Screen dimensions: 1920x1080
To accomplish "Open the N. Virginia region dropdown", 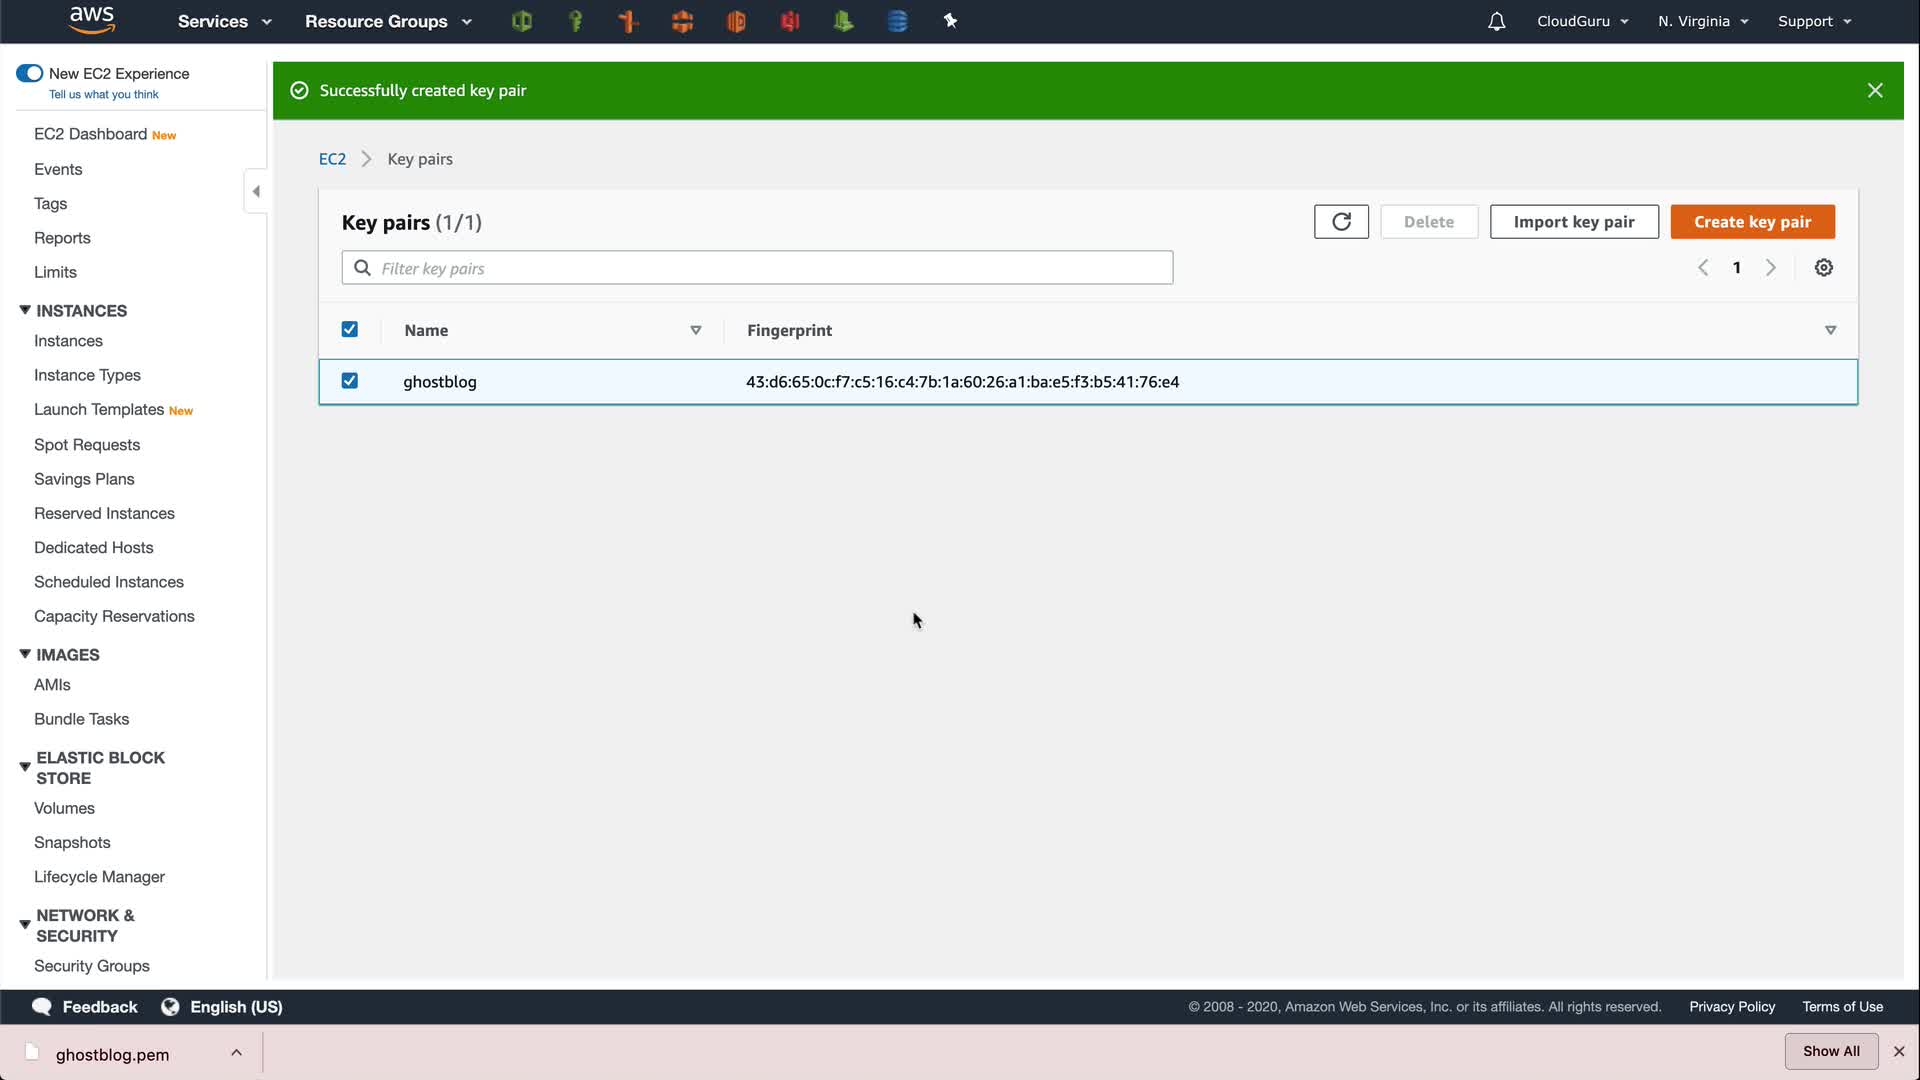I will [x=1702, y=21].
